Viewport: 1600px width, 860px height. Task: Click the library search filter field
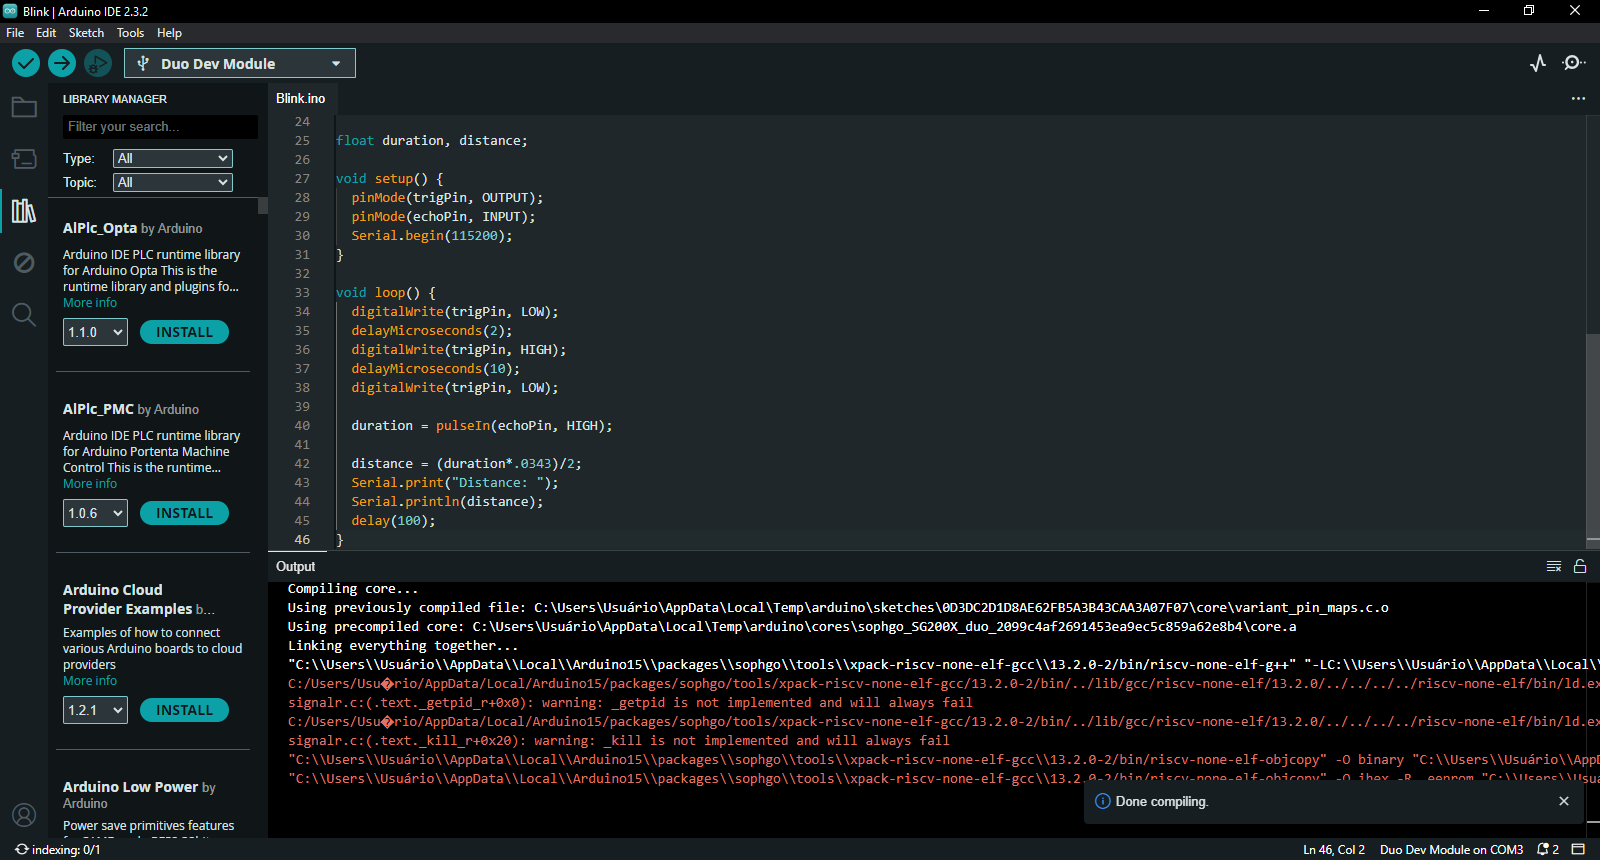[160, 127]
